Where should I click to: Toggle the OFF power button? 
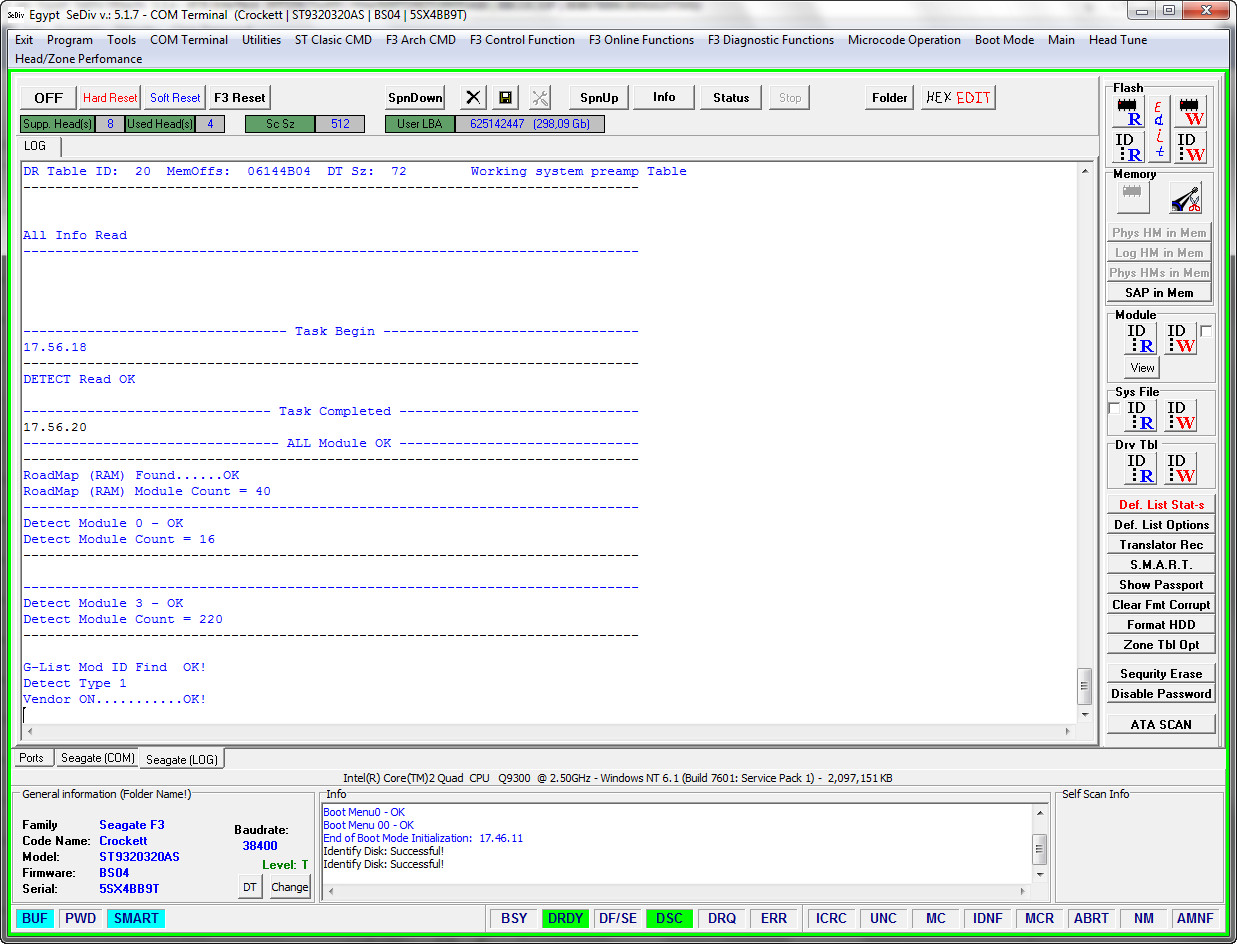[x=48, y=97]
